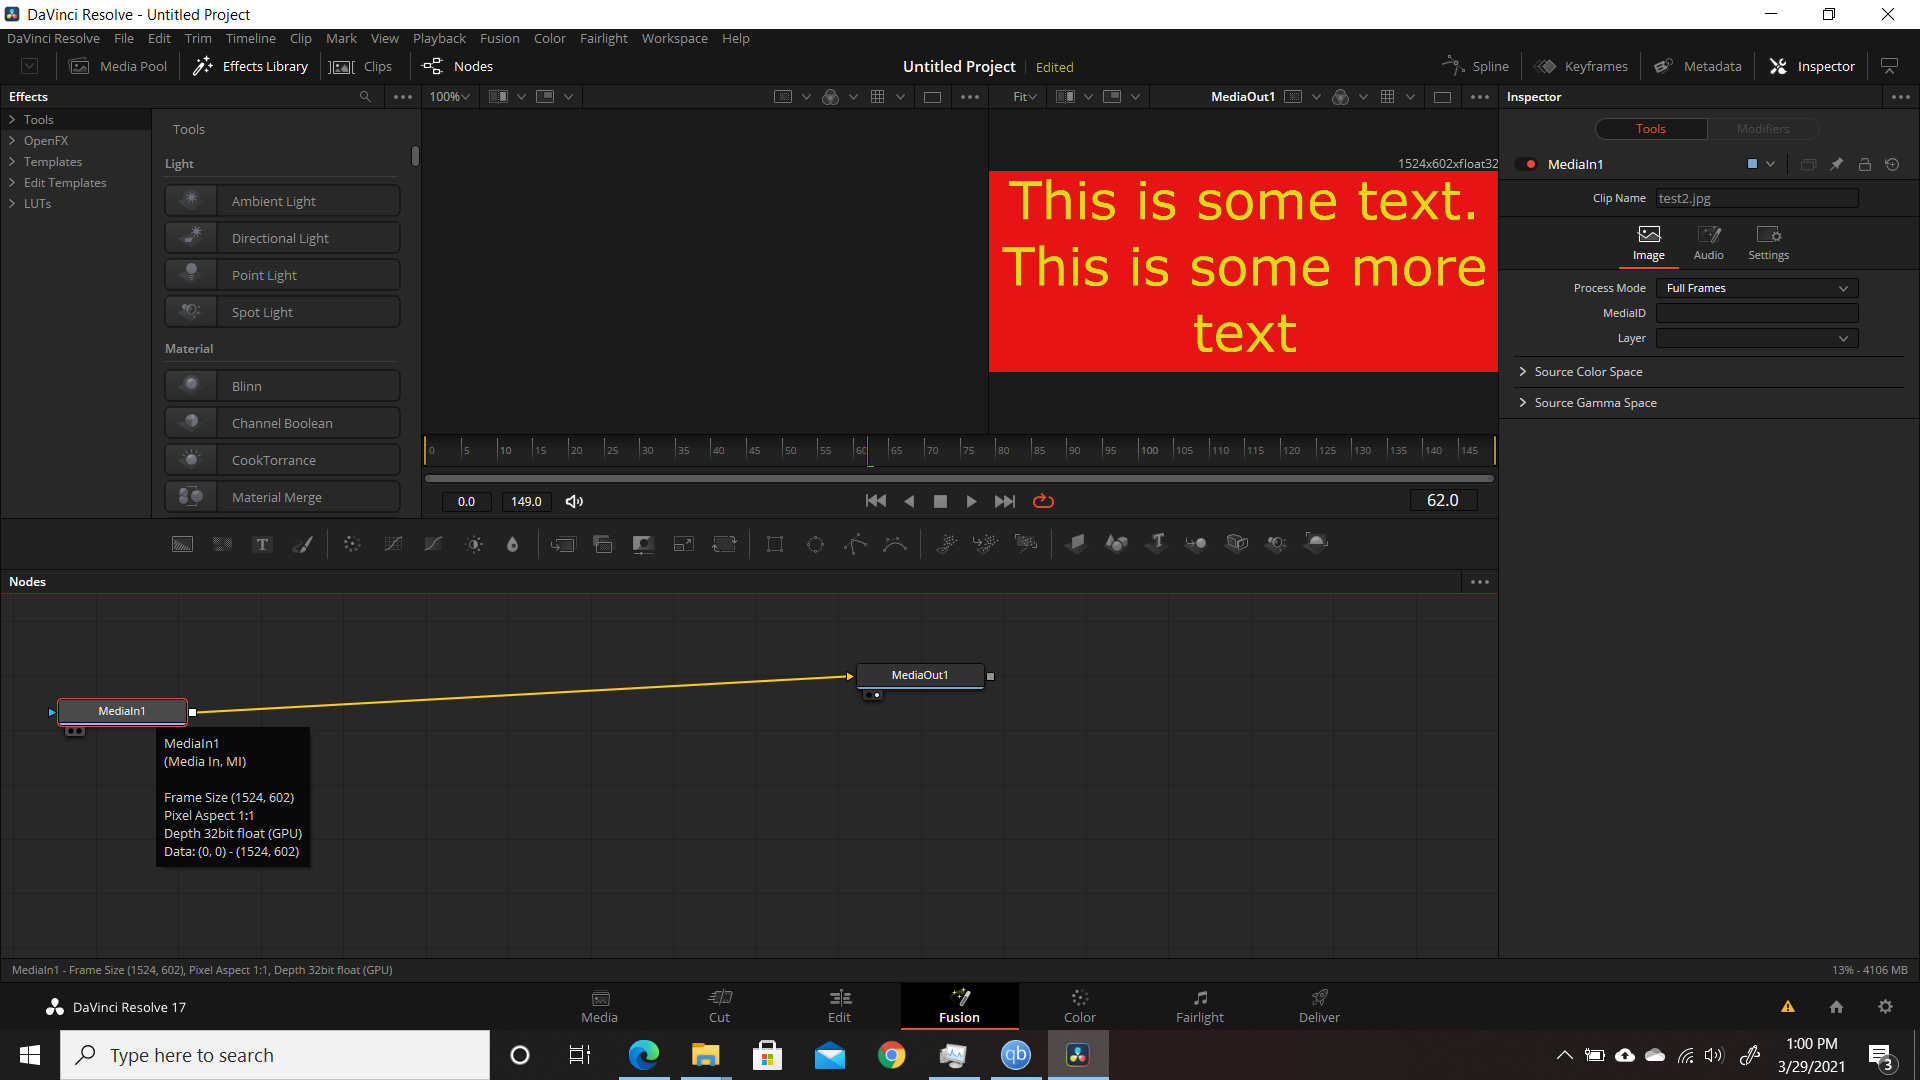This screenshot has height=1080, width=1920.
Task: Open Process Mode dropdown
Action: pos(1757,288)
